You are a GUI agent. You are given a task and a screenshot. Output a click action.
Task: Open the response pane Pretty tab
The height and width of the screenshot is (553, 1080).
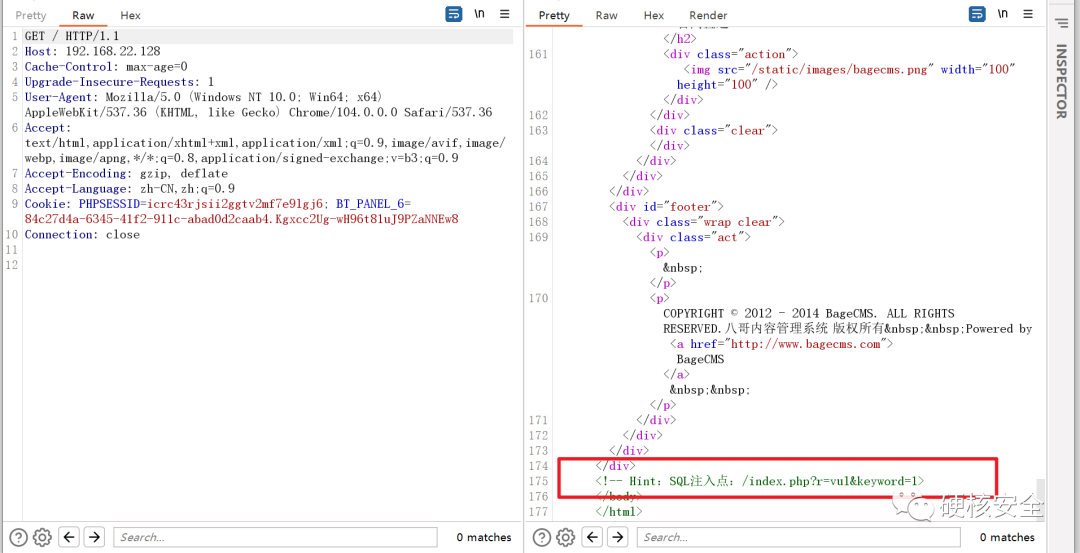point(554,15)
